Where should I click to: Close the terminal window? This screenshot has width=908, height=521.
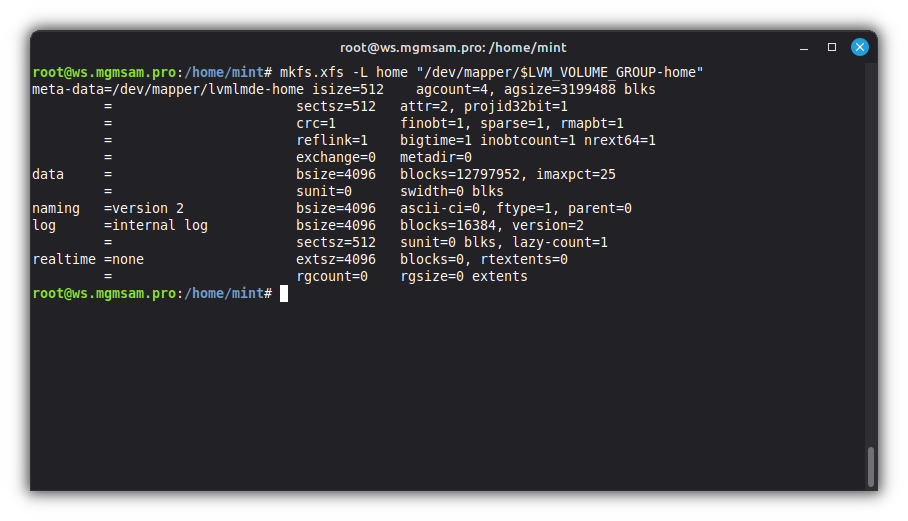(859, 47)
